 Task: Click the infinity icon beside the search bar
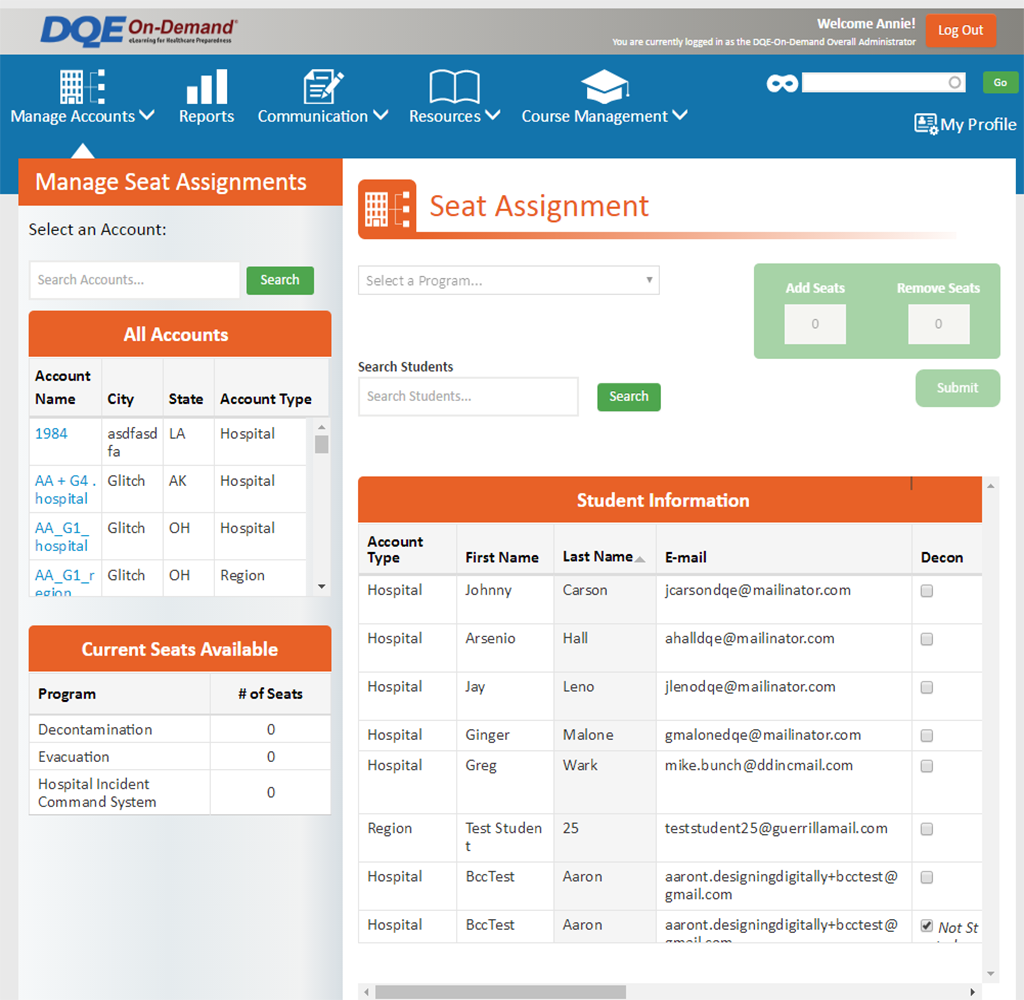click(x=783, y=83)
